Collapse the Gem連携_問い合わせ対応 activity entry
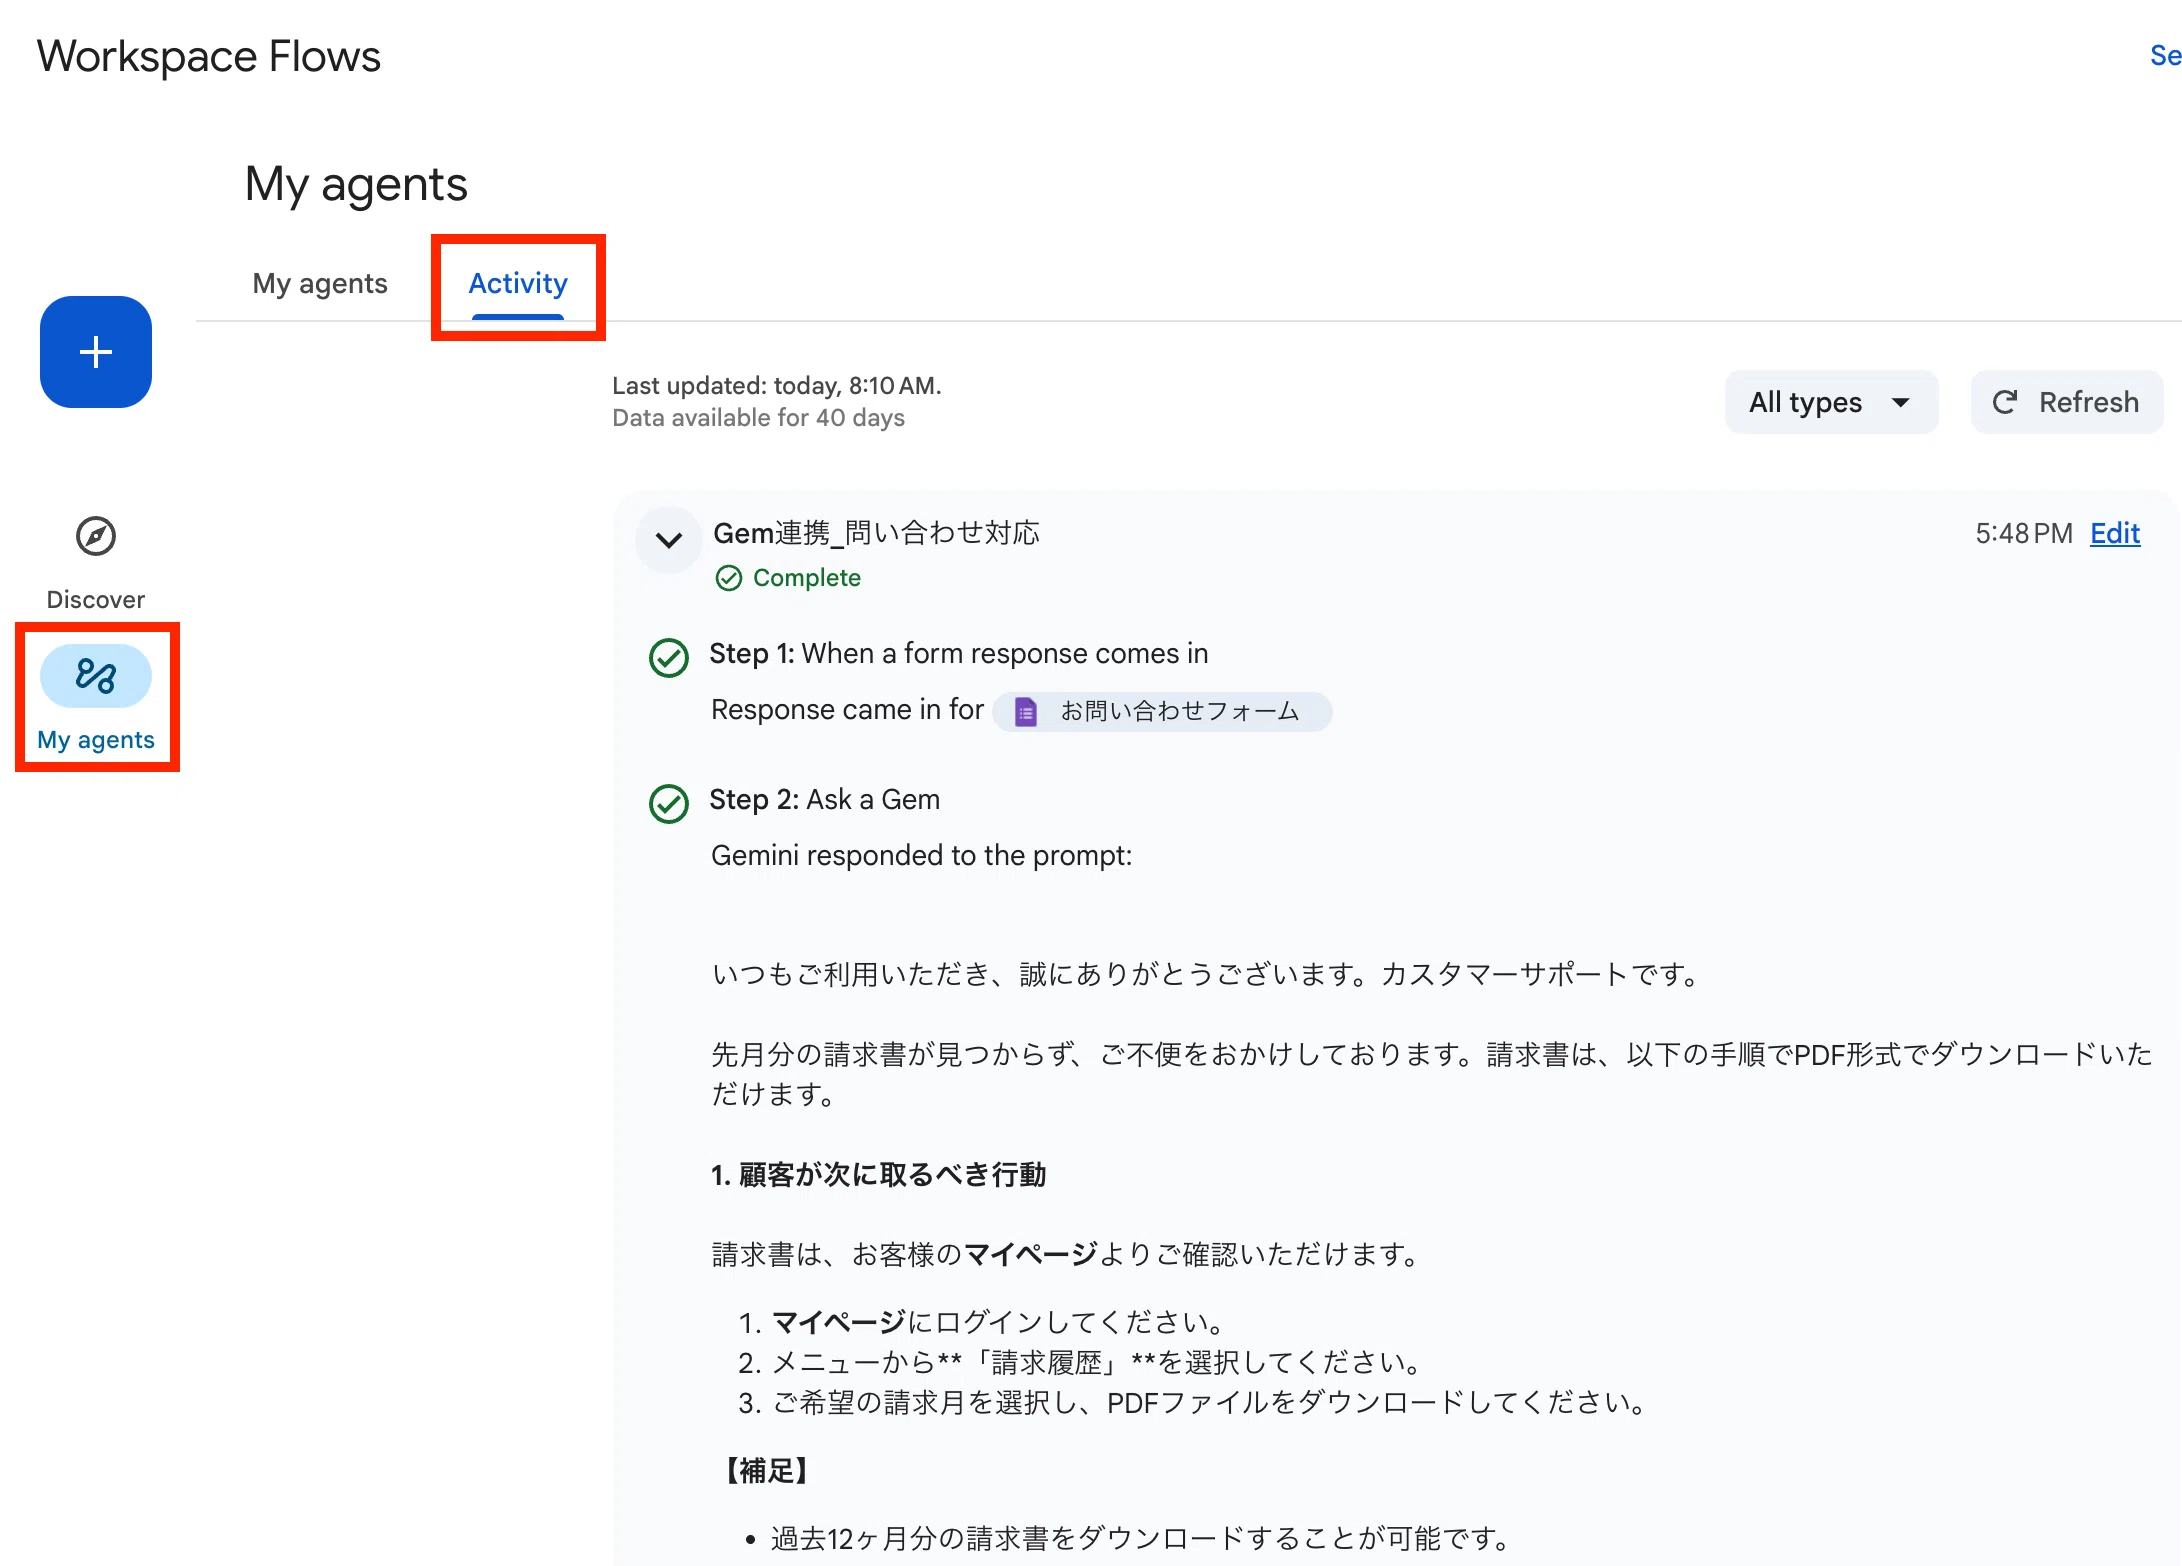This screenshot has width=2182, height=1566. point(669,540)
